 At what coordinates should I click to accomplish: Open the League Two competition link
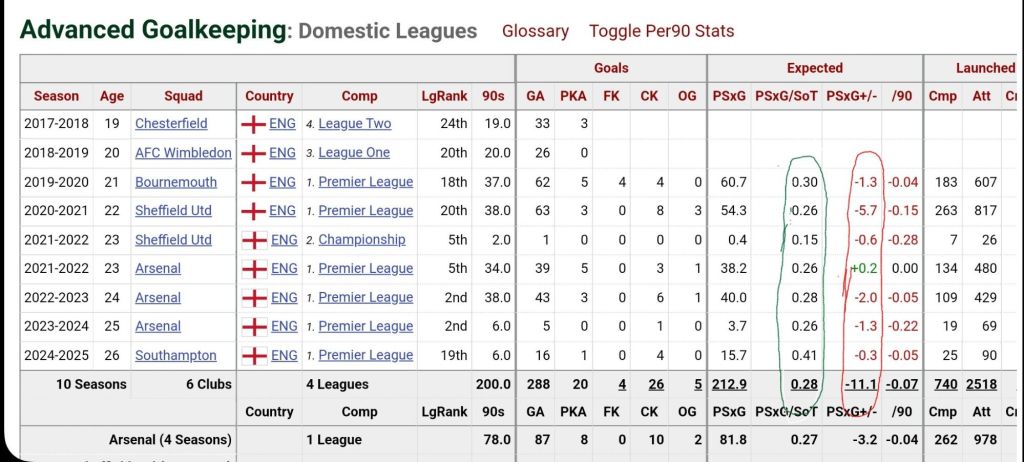coord(354,124)
